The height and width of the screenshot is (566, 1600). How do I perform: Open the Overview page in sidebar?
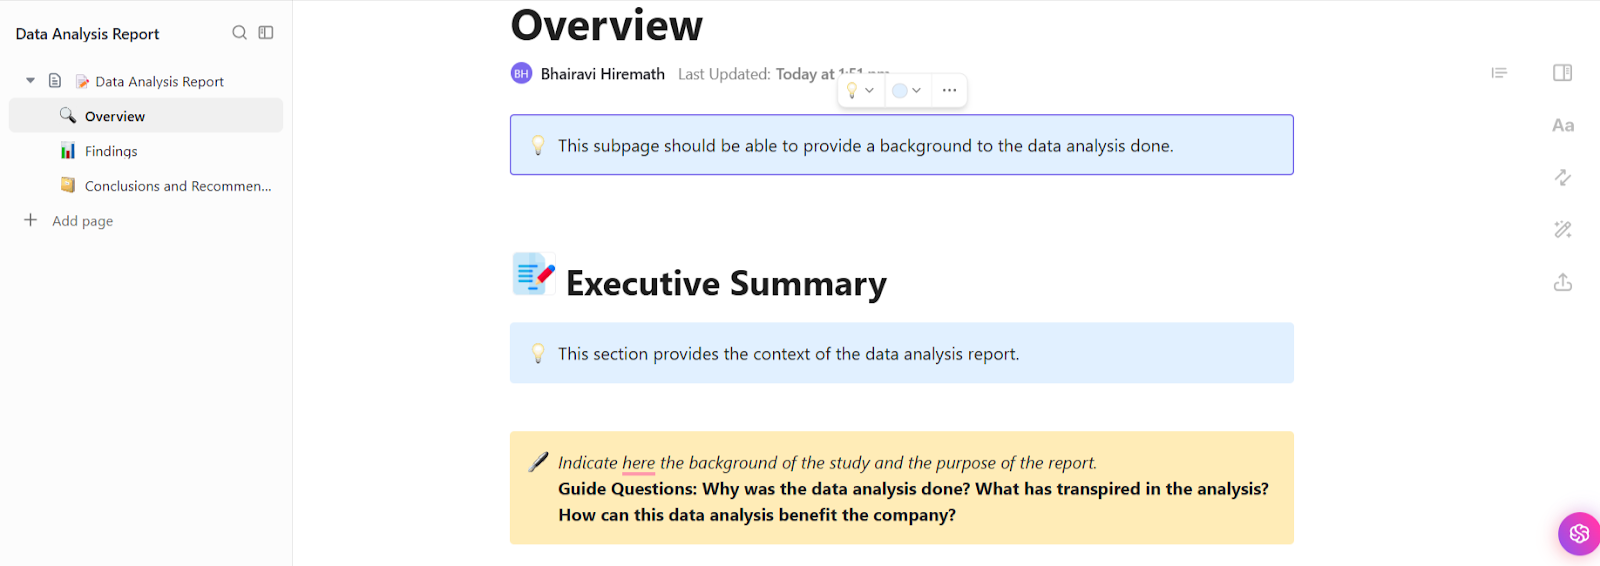(x=115, y=116)
